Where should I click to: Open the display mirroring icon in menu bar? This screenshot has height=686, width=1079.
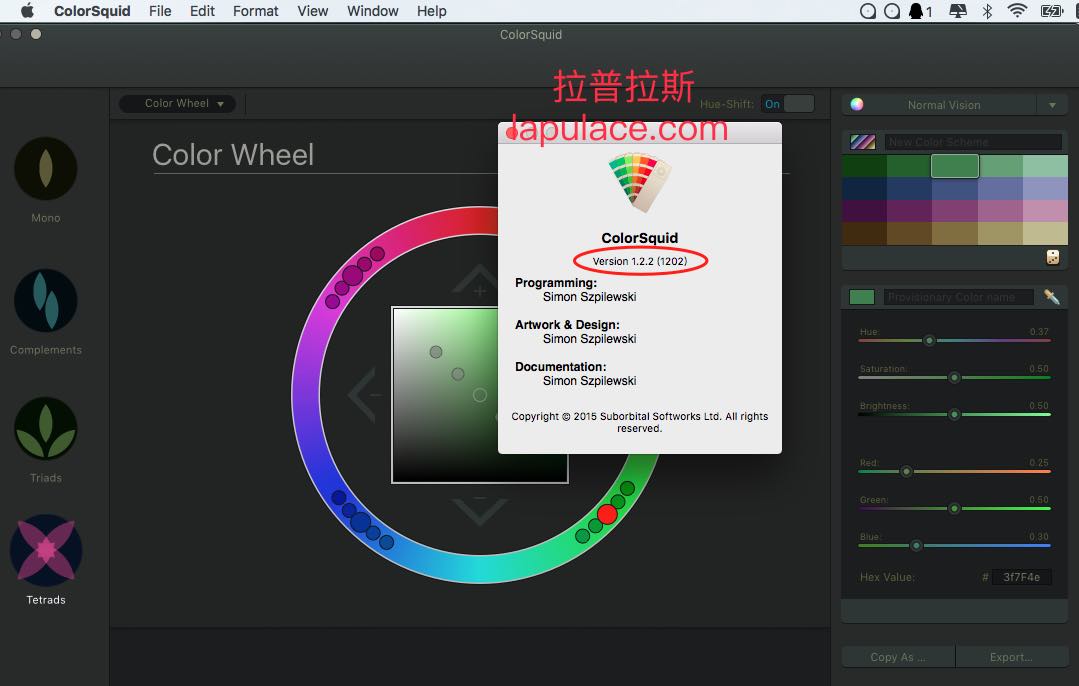957,11
